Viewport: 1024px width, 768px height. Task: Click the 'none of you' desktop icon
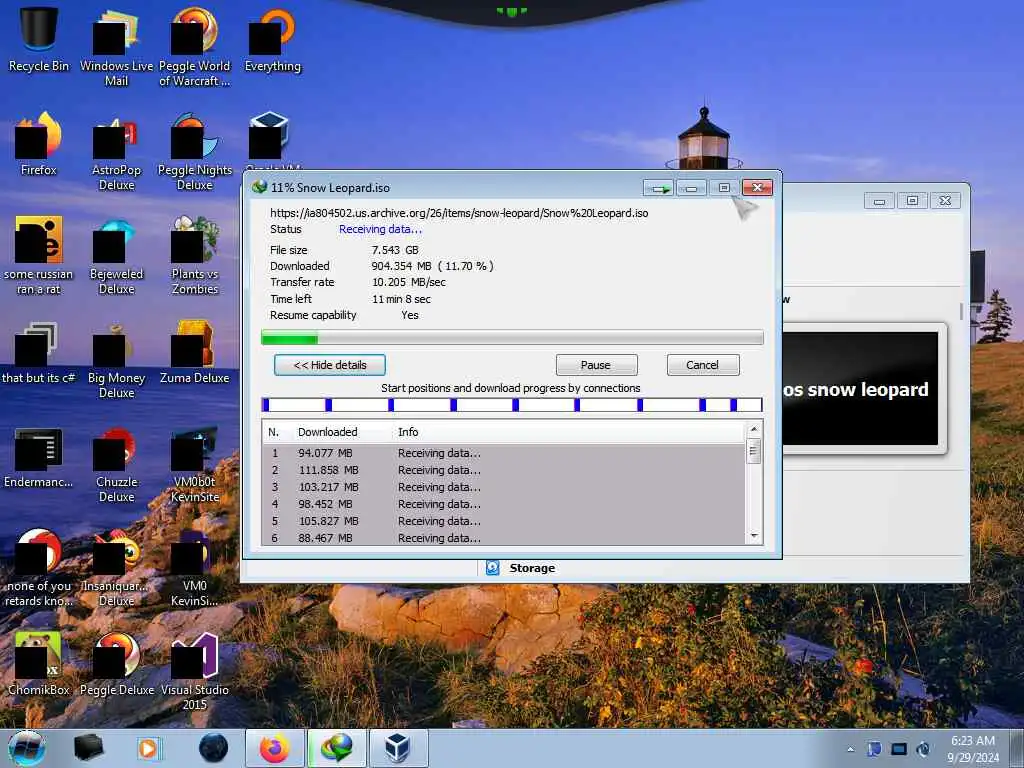click(x=39, y=568)
